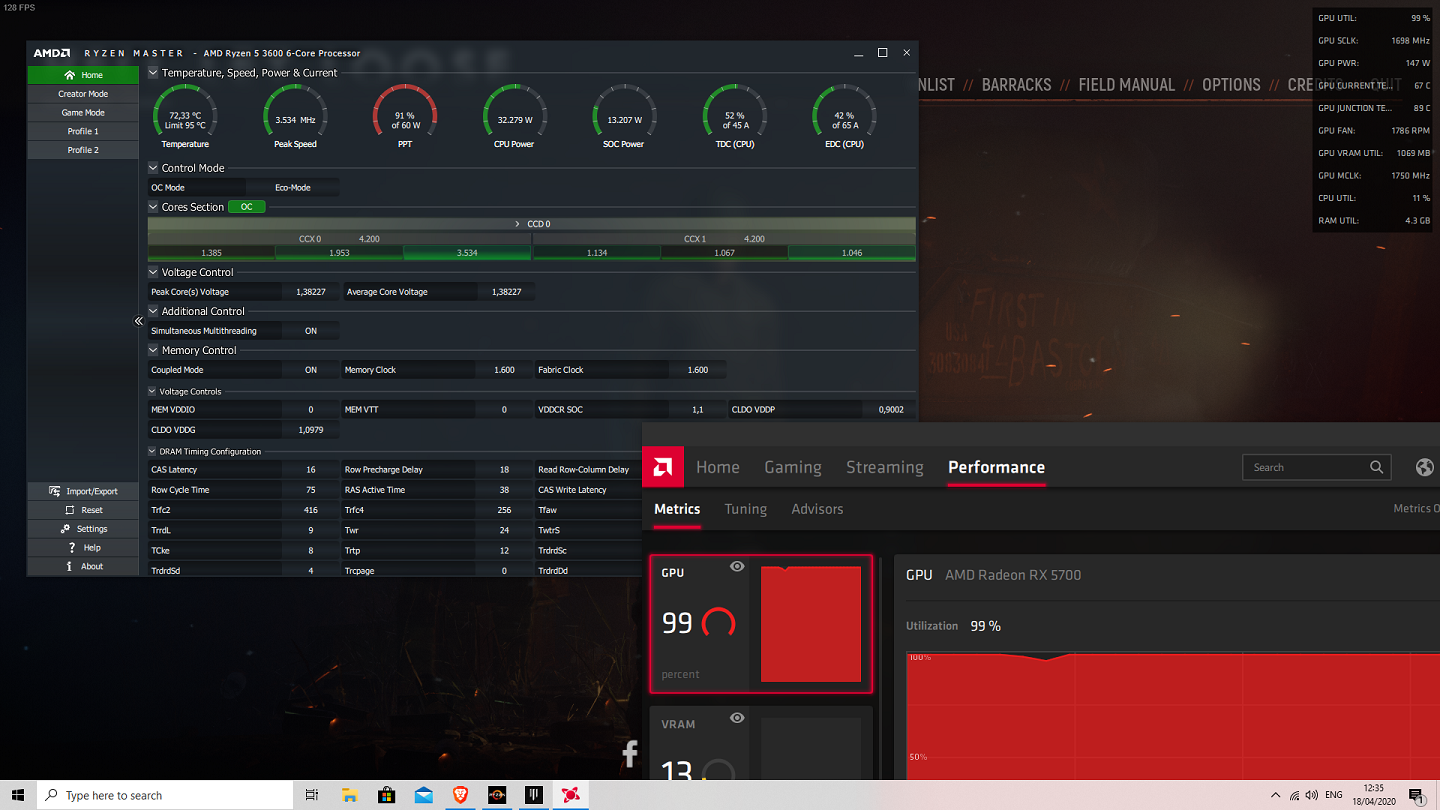Open Microsoft Store from the taskbar

click(386, 795)
